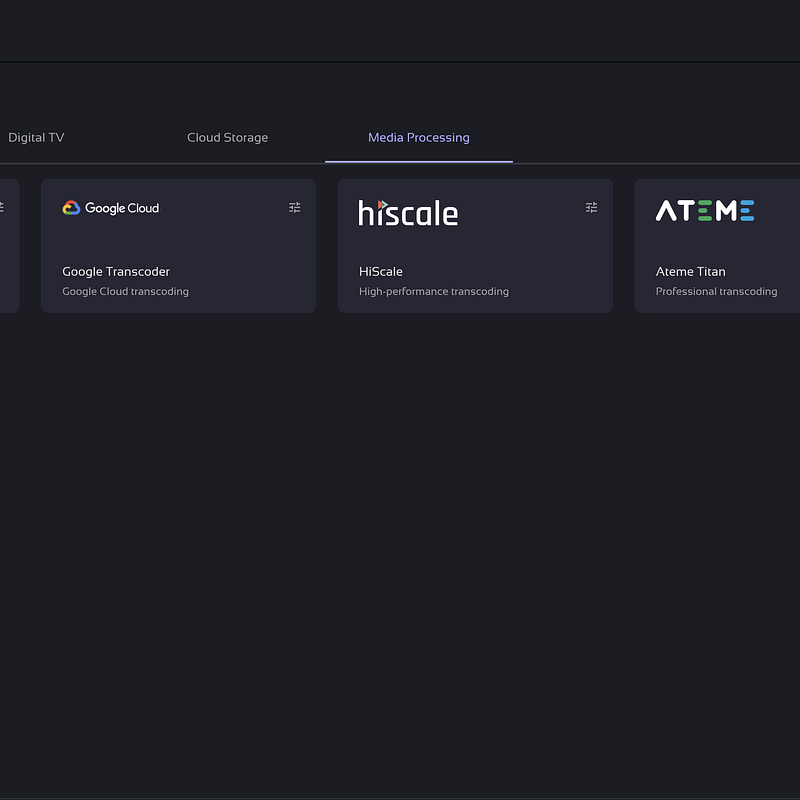Click the Google Transcoder title

[x=116, y=272]
